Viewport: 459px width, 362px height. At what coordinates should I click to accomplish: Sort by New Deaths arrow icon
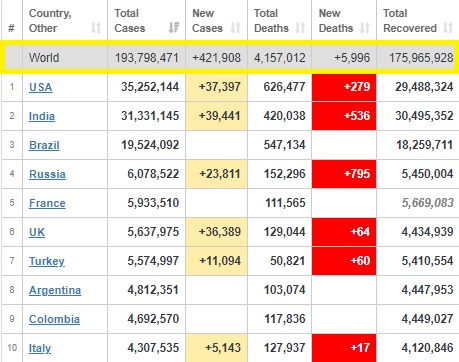pyautogui.click(x=365, y=28)
